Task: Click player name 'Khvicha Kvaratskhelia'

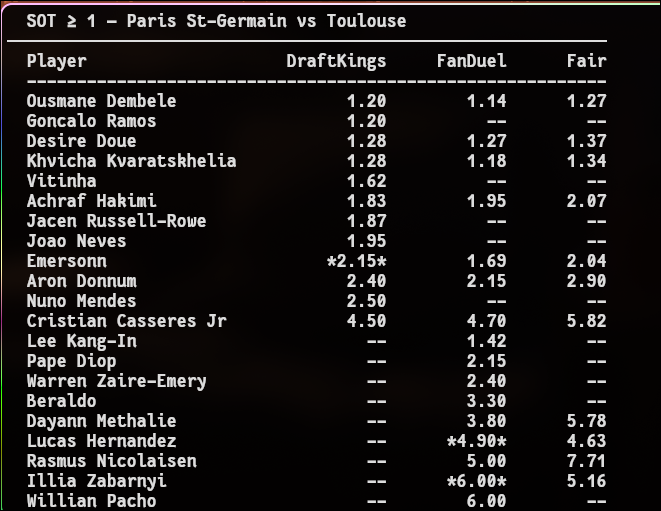Action: pos(131,161)
